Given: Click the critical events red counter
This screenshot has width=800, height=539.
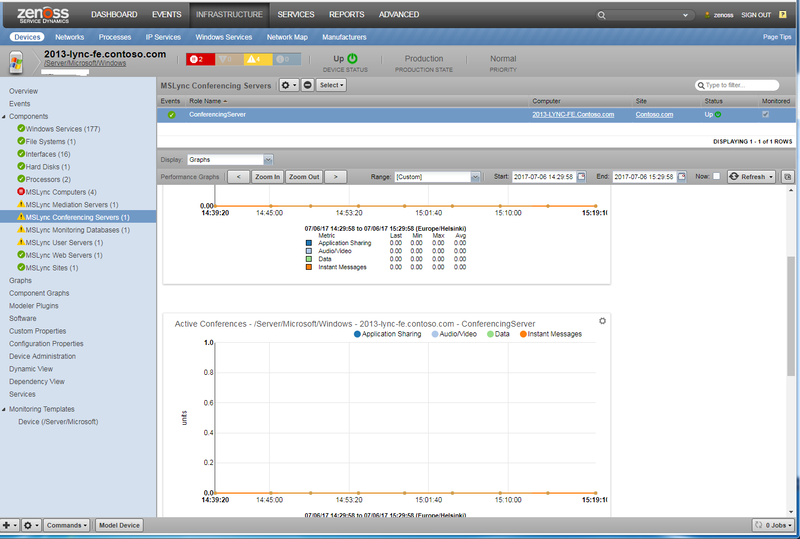Looking at the screenshot, I should pos(201,59).
